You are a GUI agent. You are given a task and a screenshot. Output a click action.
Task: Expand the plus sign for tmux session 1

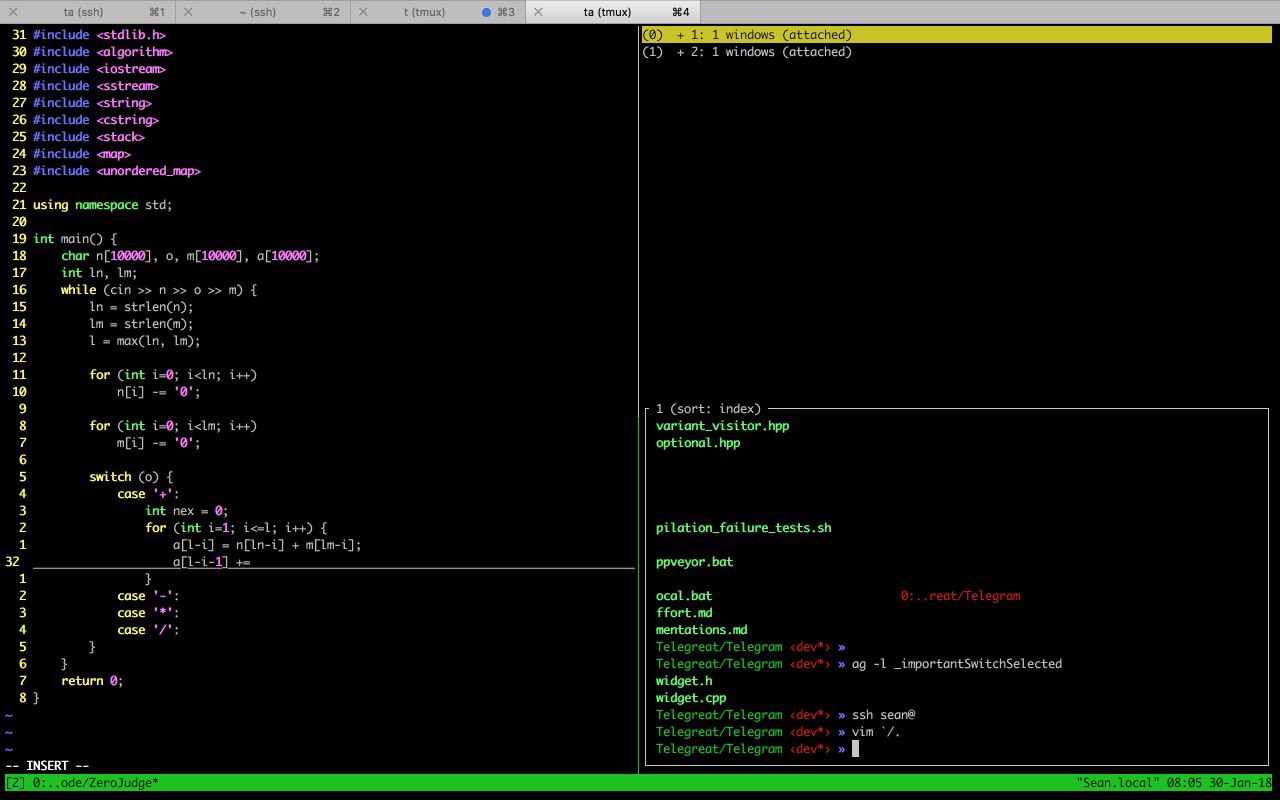click(681, 35)
